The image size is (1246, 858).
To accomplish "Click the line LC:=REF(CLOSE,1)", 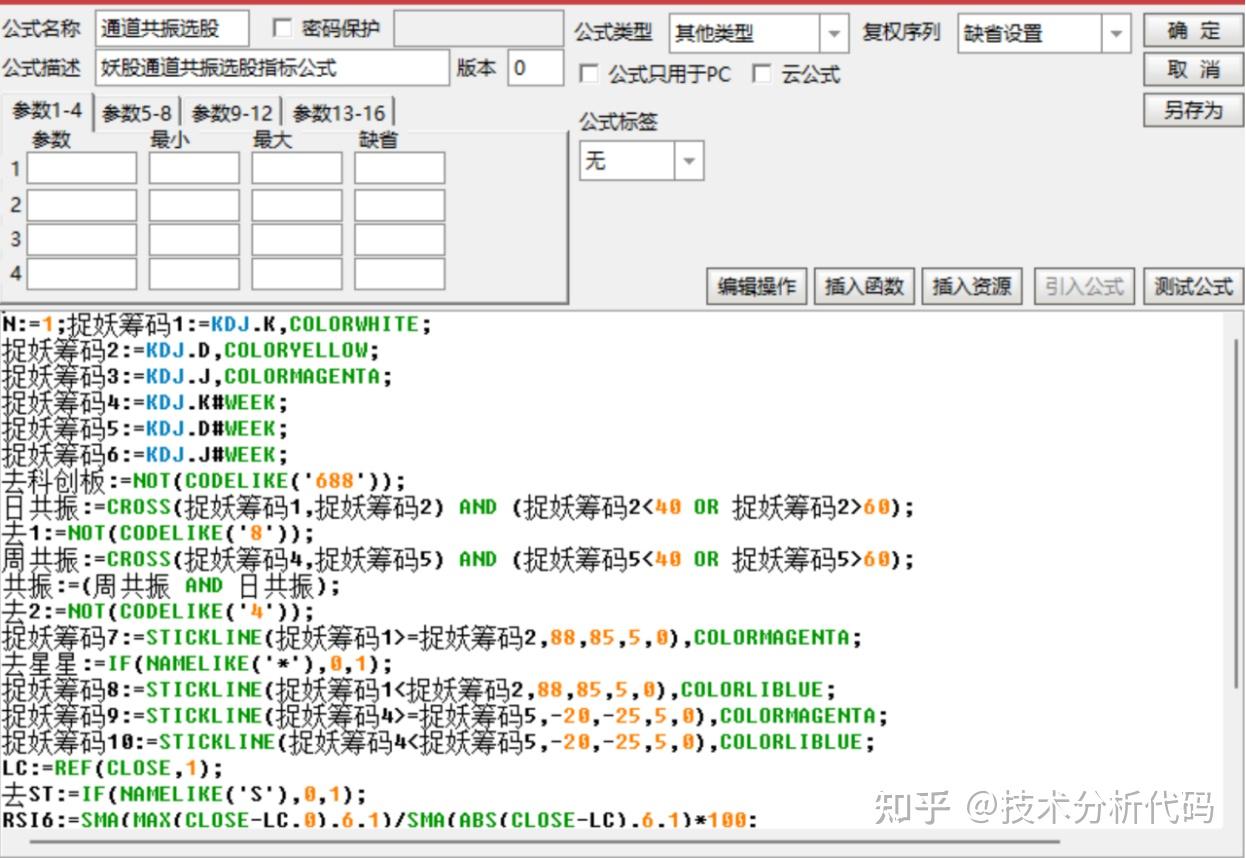I will click(x=113, y=768).
